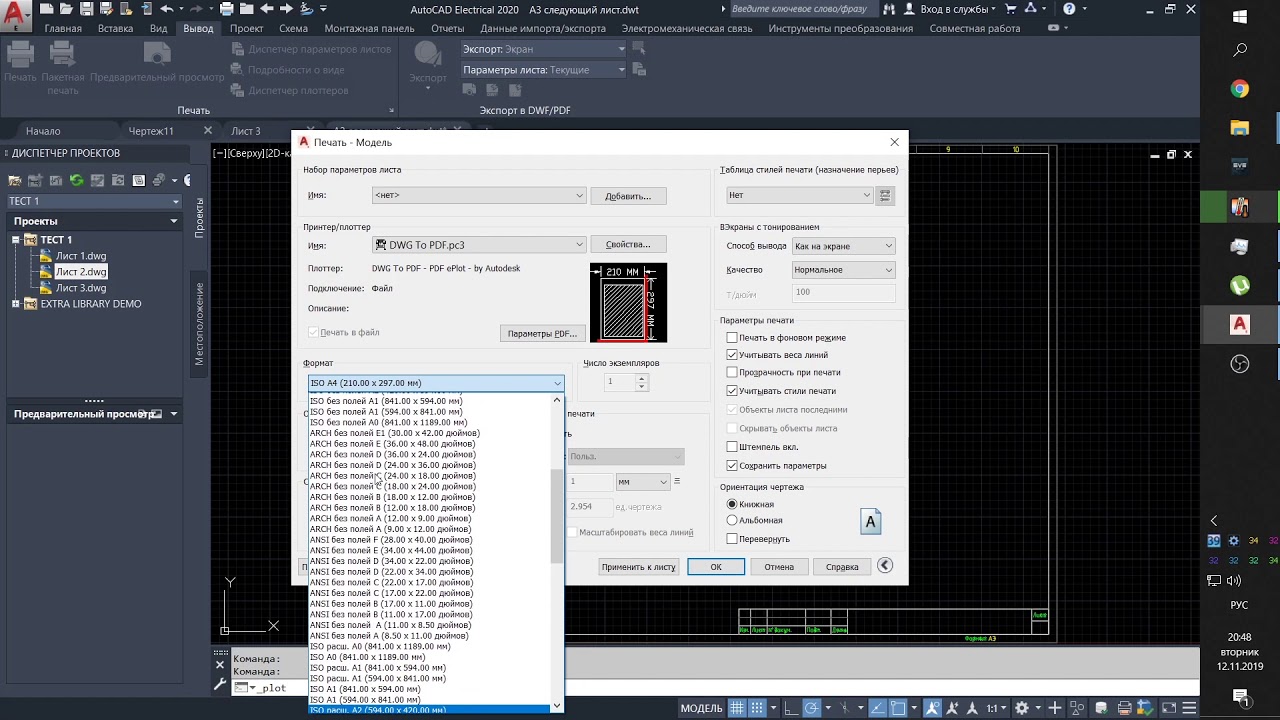
Task: Open Google Chrome from the Windows taskbar
Action: [1240, 89]
